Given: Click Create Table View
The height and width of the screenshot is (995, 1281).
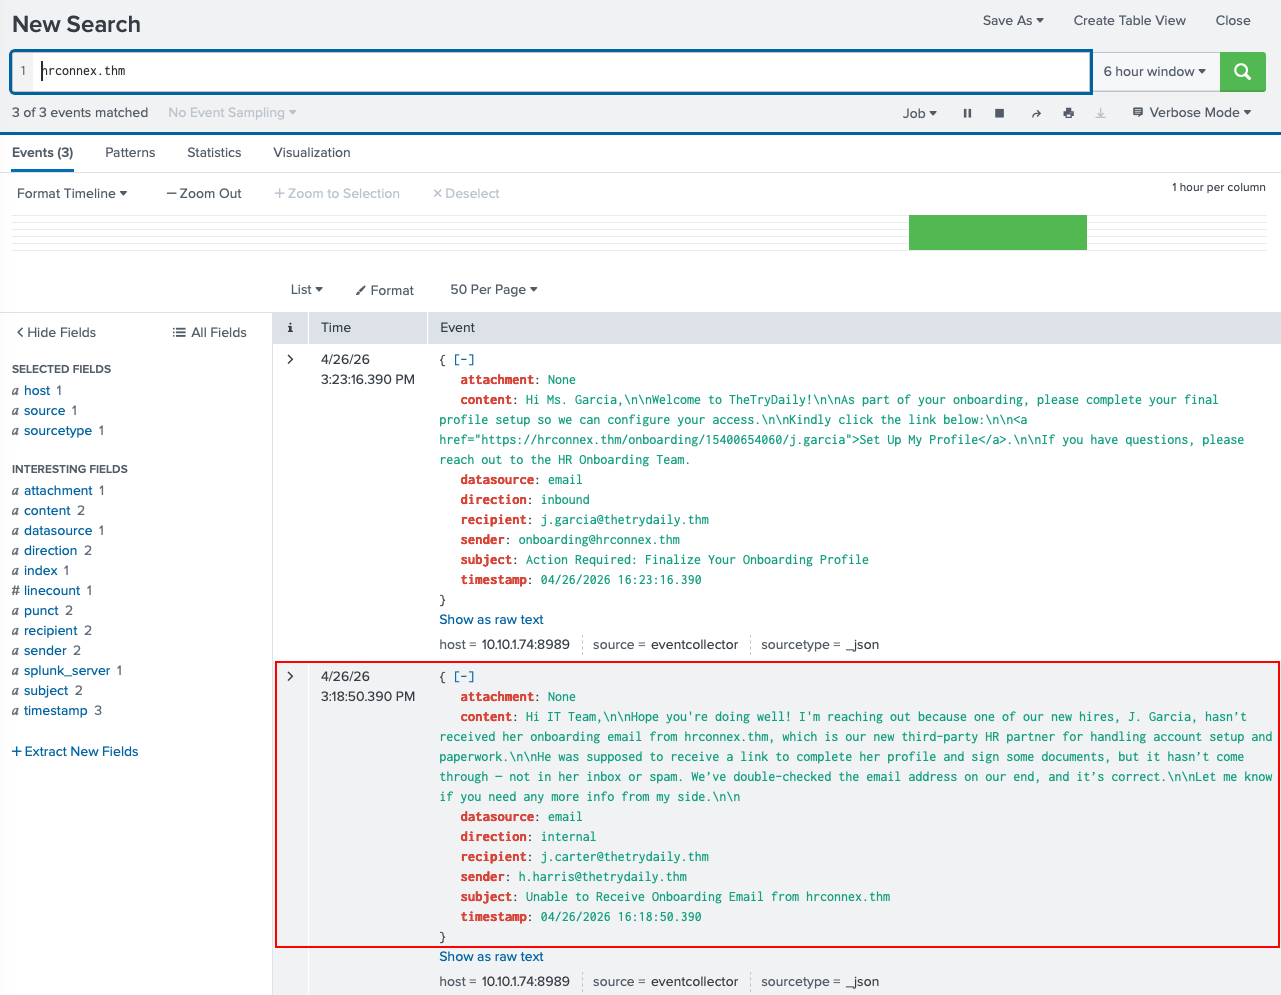Looking at the screenshot, I should 1130,20.
